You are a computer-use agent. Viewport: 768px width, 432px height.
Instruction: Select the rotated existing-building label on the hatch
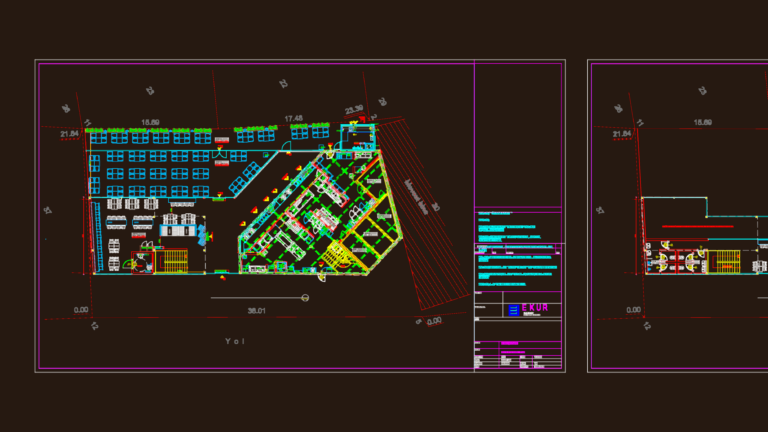[x=416, y=197]
